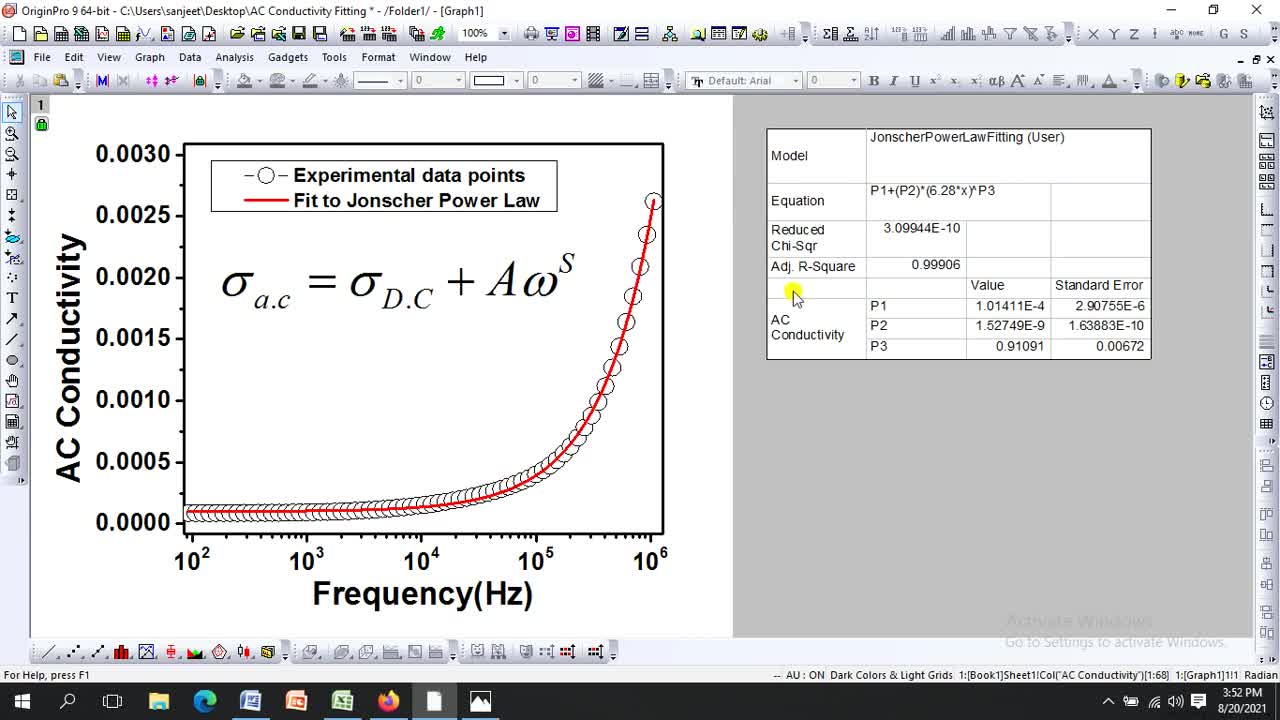Toggle Bold formatting

coord(873,81)
